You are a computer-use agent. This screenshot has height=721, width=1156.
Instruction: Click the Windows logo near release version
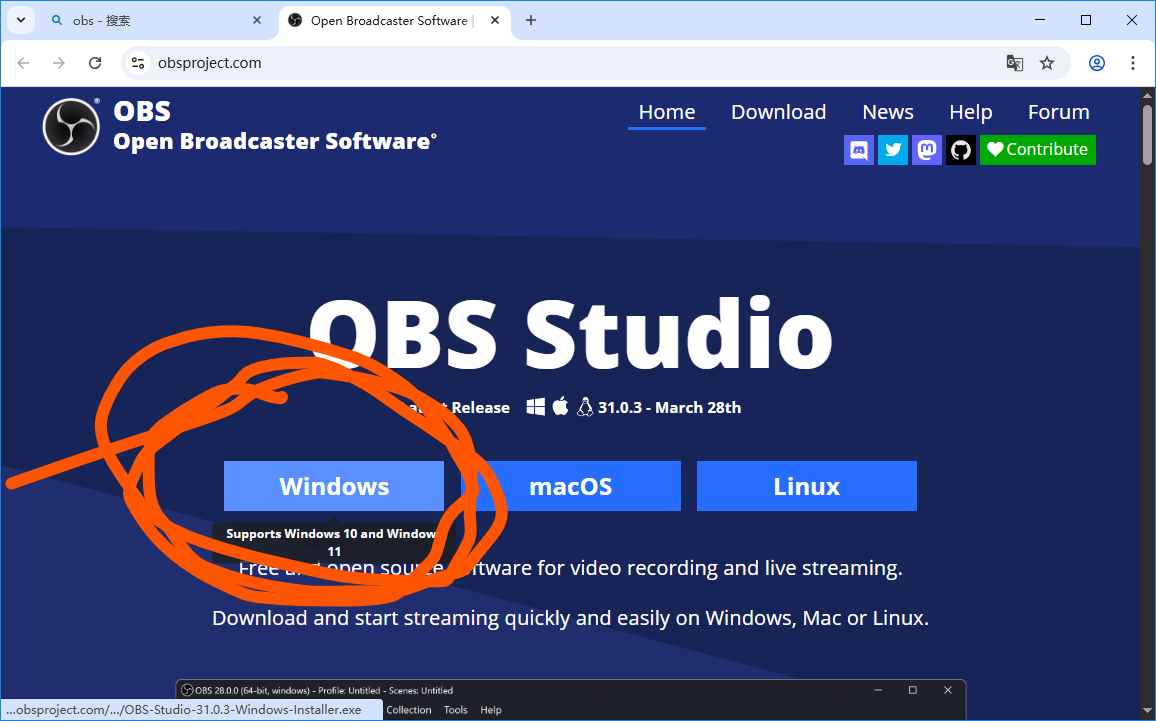[x=535, y=407]
